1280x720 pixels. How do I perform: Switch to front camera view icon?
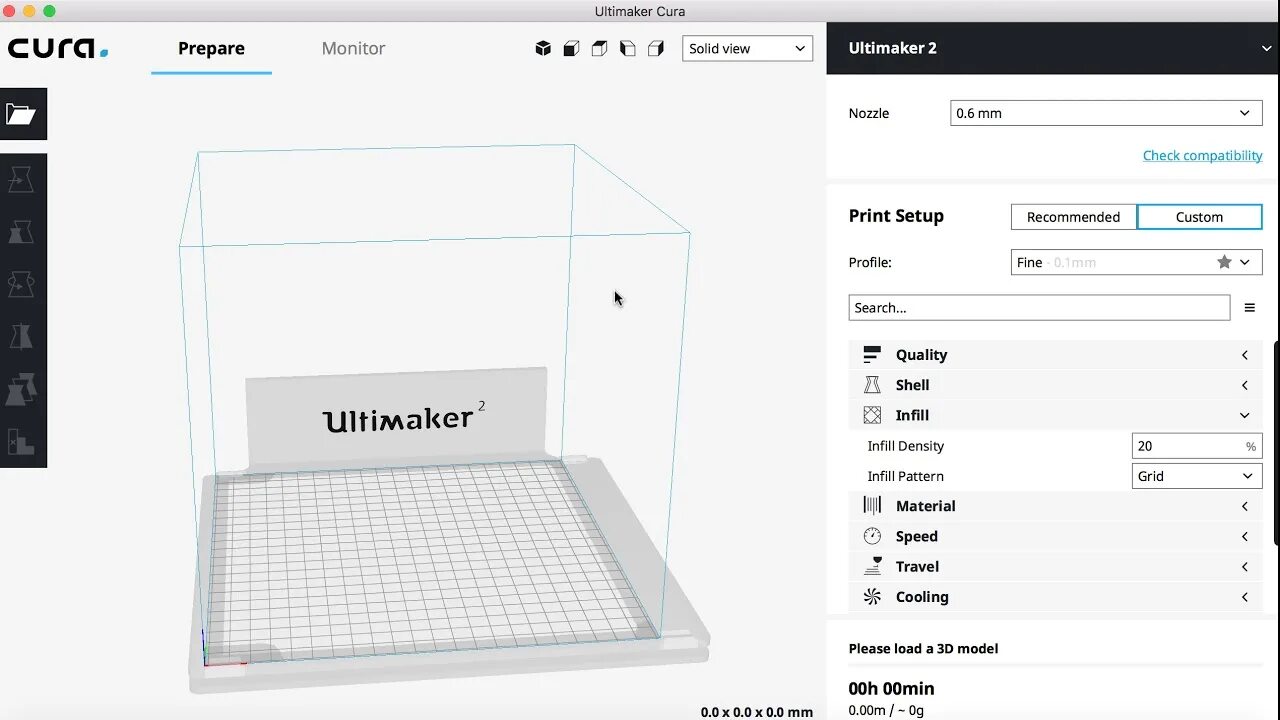pos(571,48)
